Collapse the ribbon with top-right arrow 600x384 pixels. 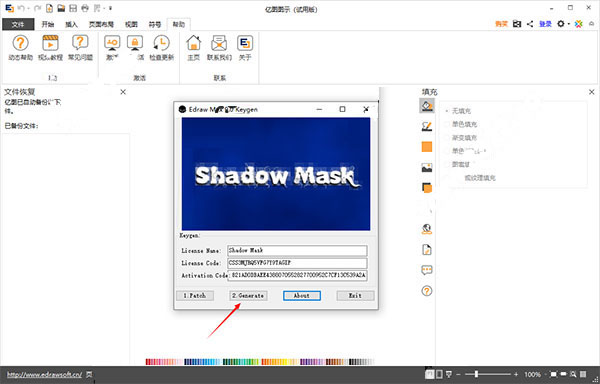[592, 24]
